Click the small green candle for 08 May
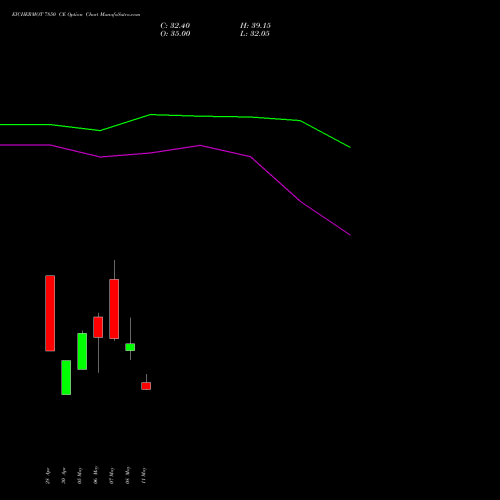This screenshot has height=500, width=500. (x=130, y=347)
